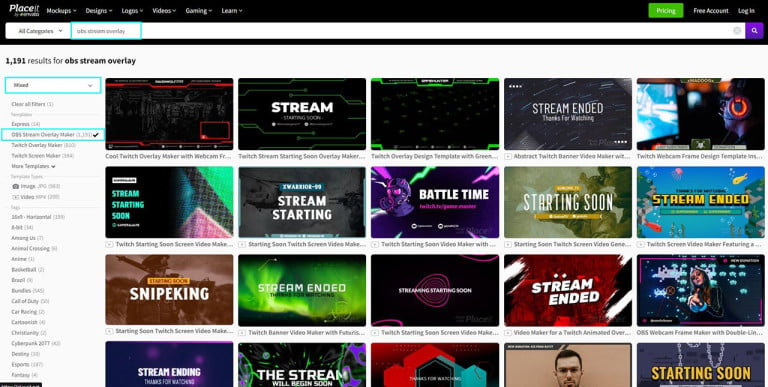Screen dimensions: 768x387
Task: Select the Animal Crossing tag
Action: [34, 249]
